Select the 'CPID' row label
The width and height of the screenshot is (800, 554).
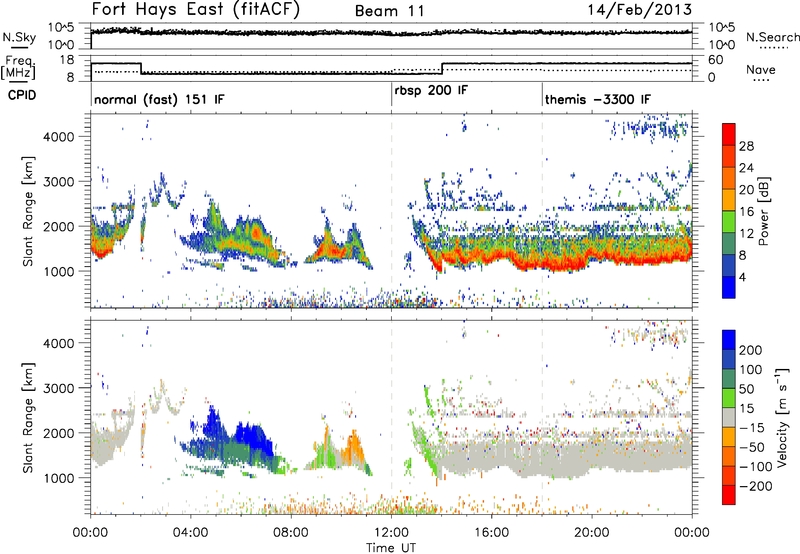(22, 95)
